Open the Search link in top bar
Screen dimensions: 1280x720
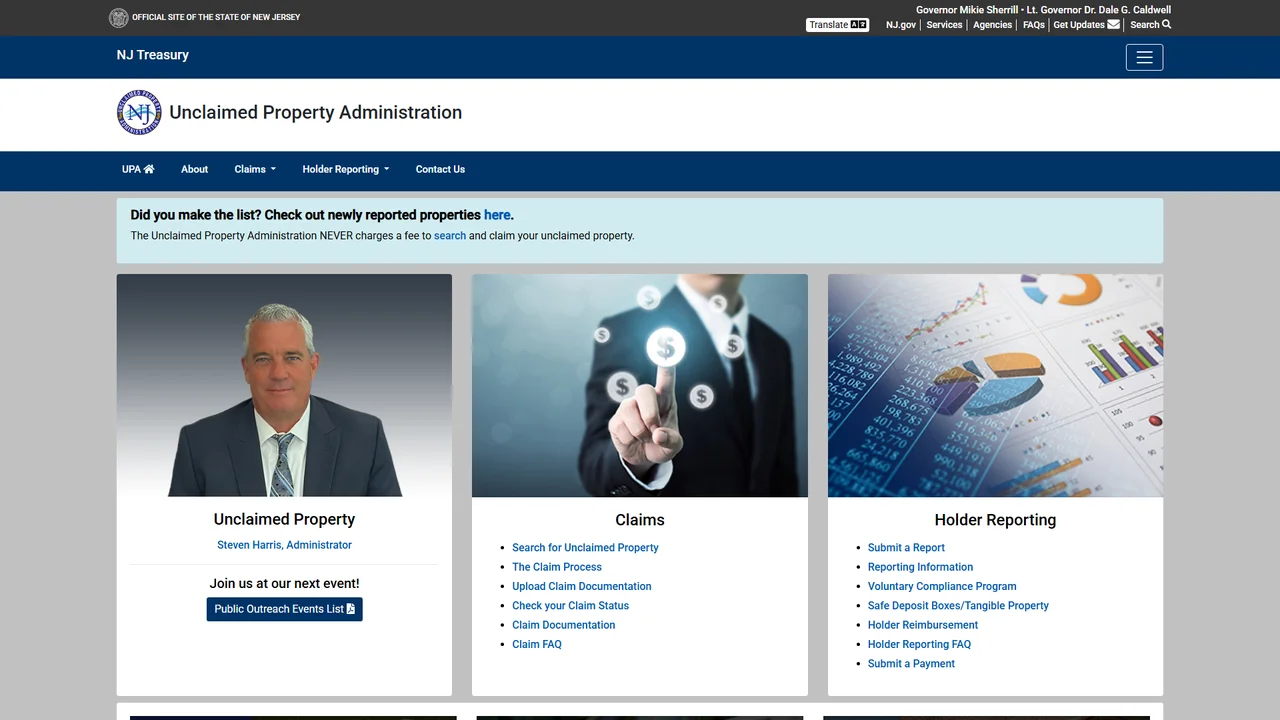pos(1150,25)
